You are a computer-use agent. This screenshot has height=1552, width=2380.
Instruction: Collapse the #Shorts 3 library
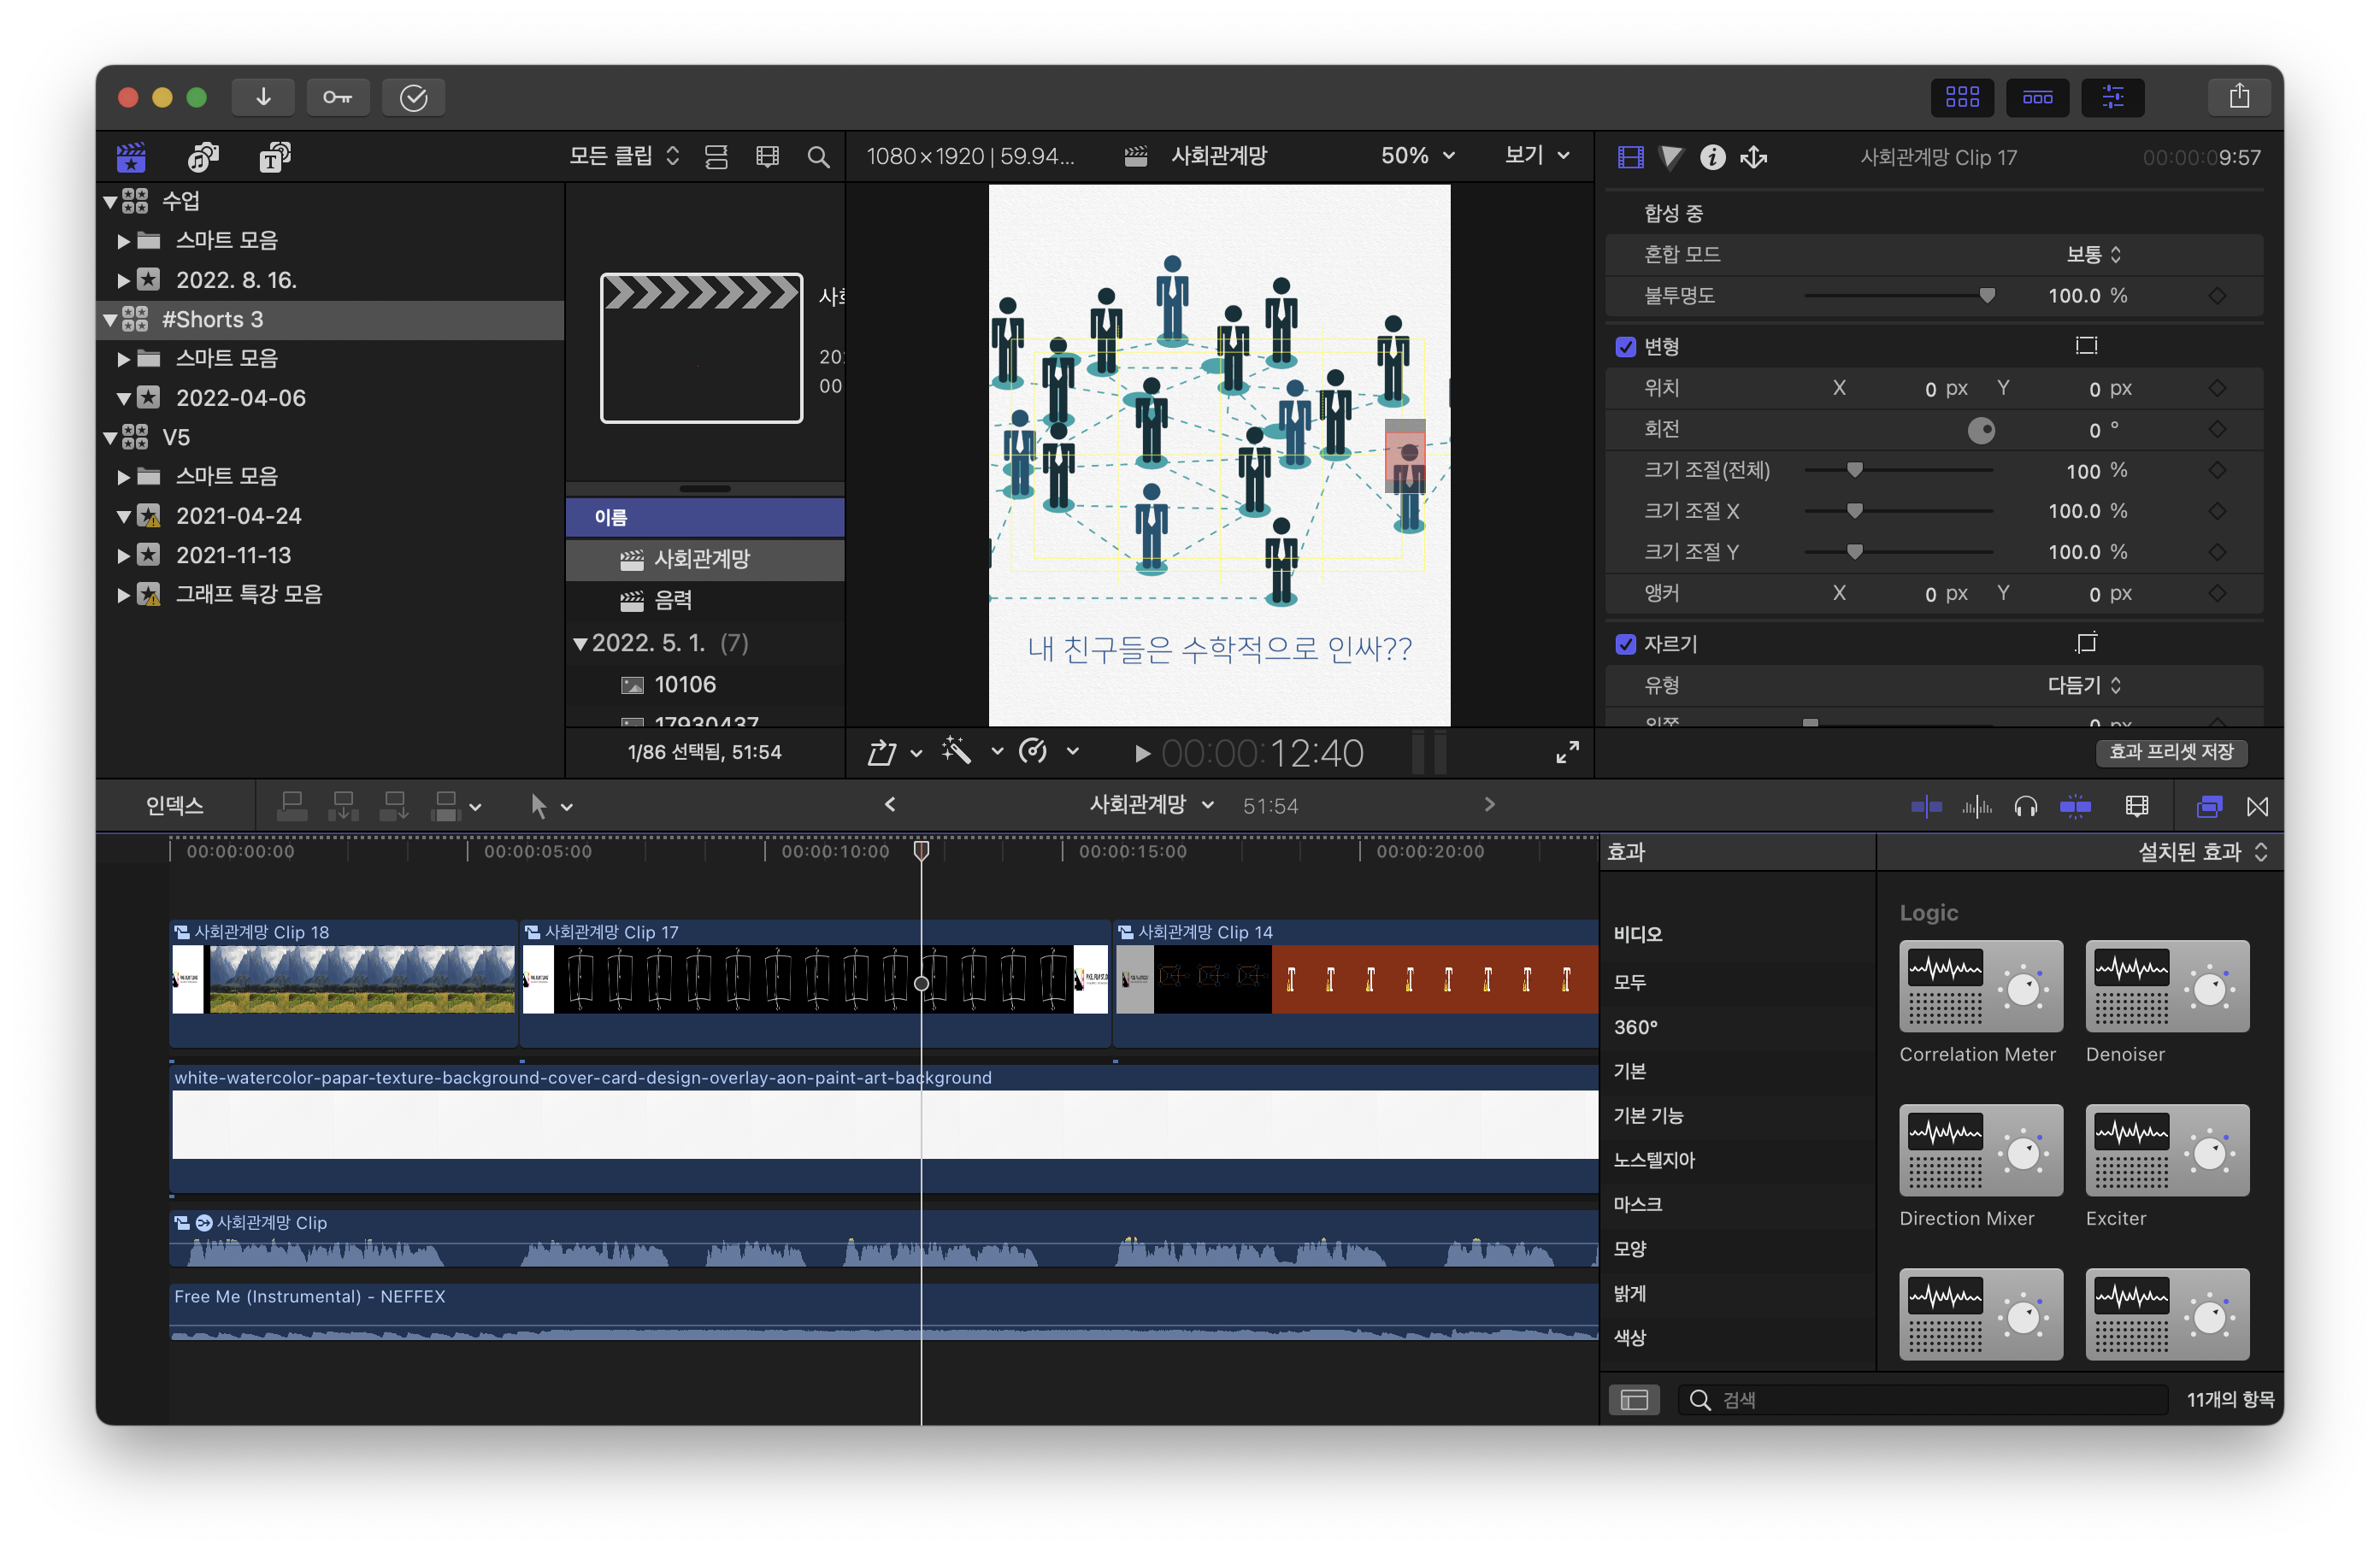coord(110,320)
